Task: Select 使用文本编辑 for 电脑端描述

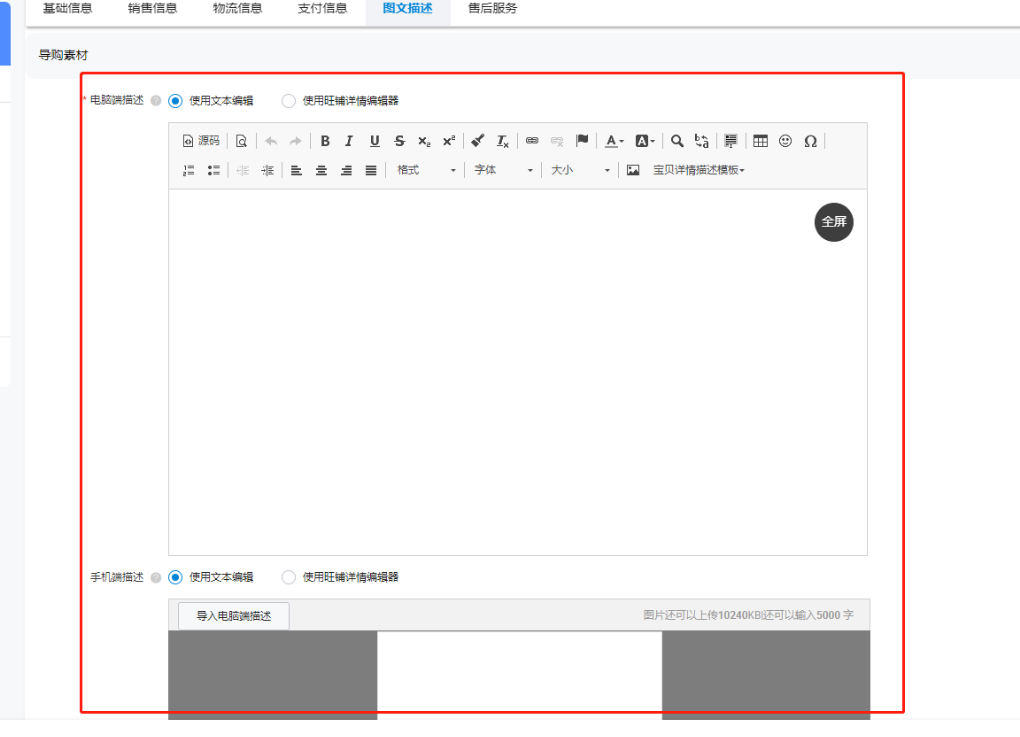Action: point(176,100)
